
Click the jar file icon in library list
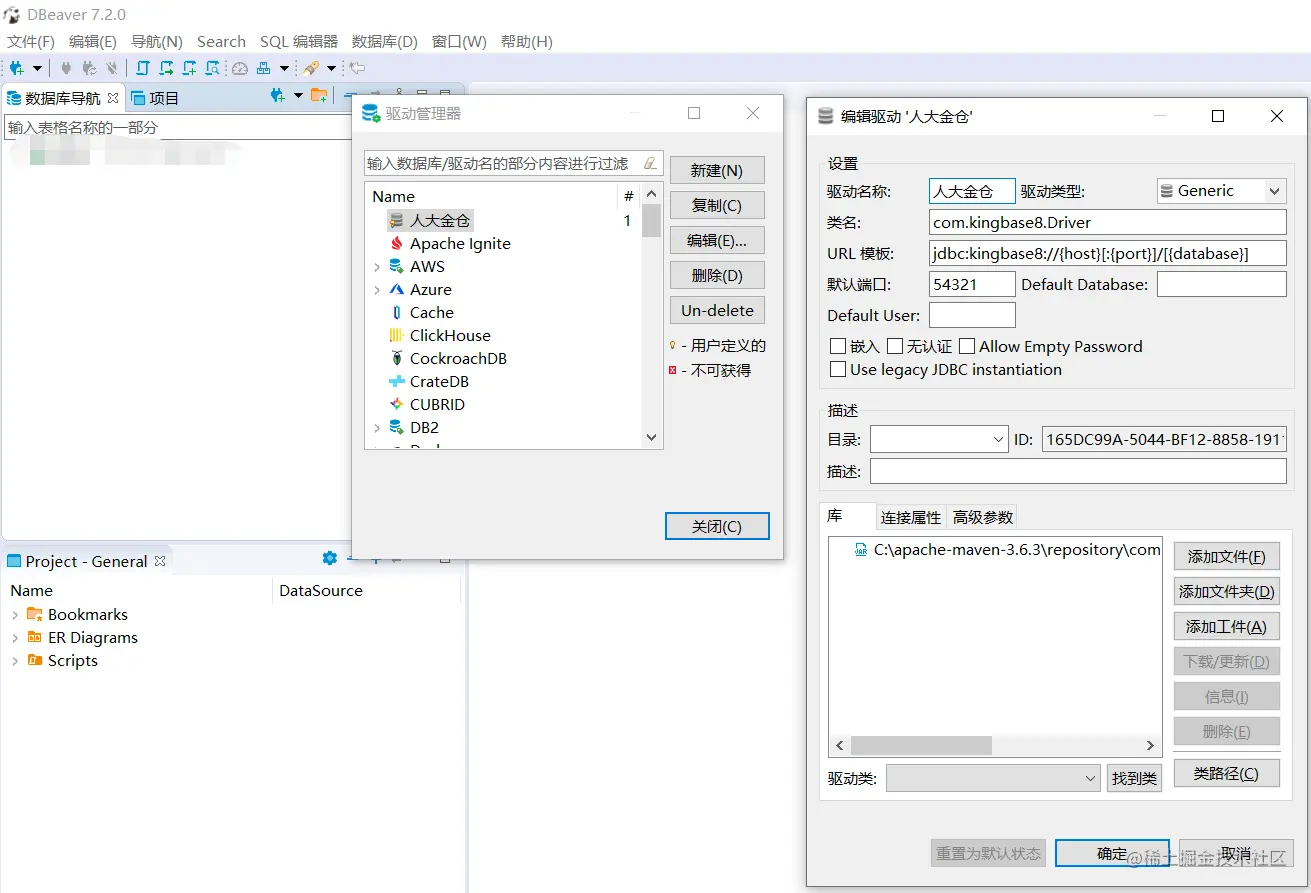click(862, 549)
